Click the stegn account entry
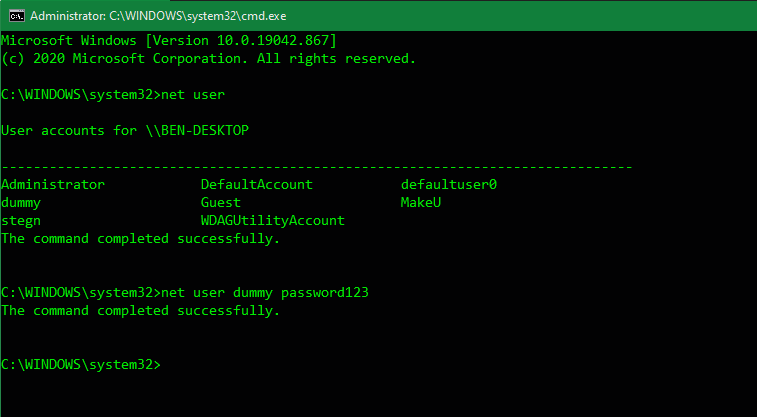 click(21, 221)
